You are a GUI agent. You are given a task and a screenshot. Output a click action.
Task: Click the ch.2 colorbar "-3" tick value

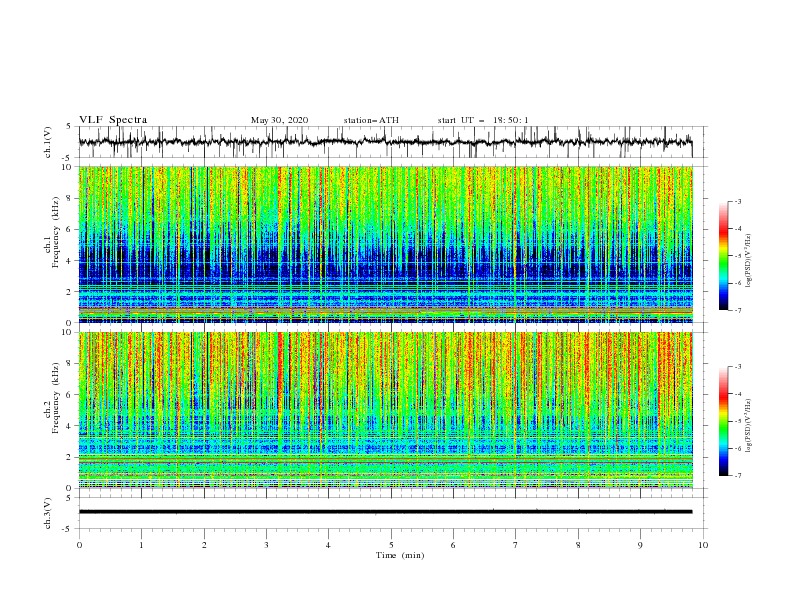(x=738, y=367)
